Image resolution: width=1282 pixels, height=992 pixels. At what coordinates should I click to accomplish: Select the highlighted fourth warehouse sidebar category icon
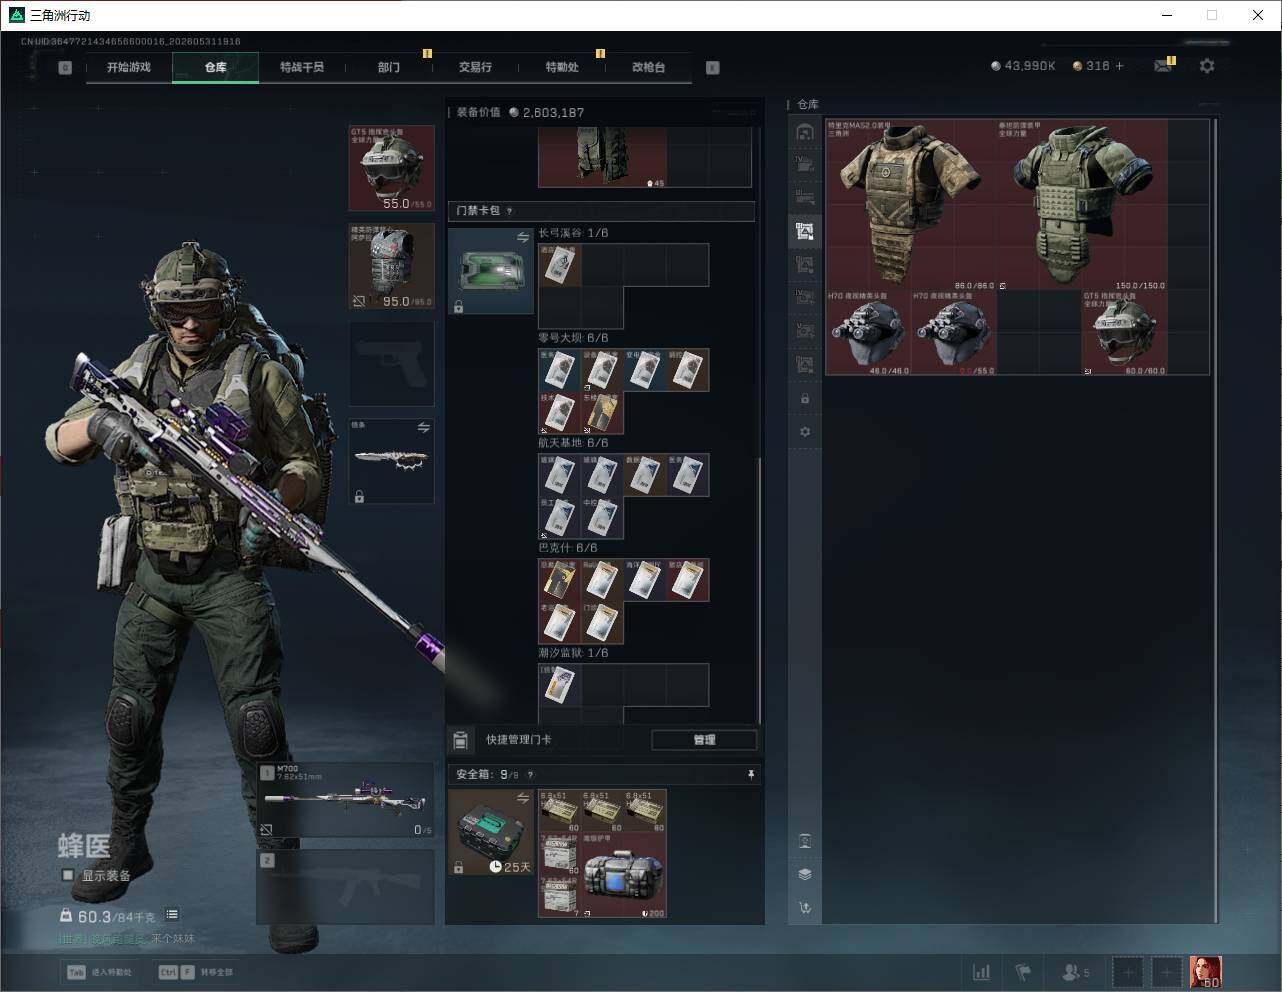tap(805, 231)
